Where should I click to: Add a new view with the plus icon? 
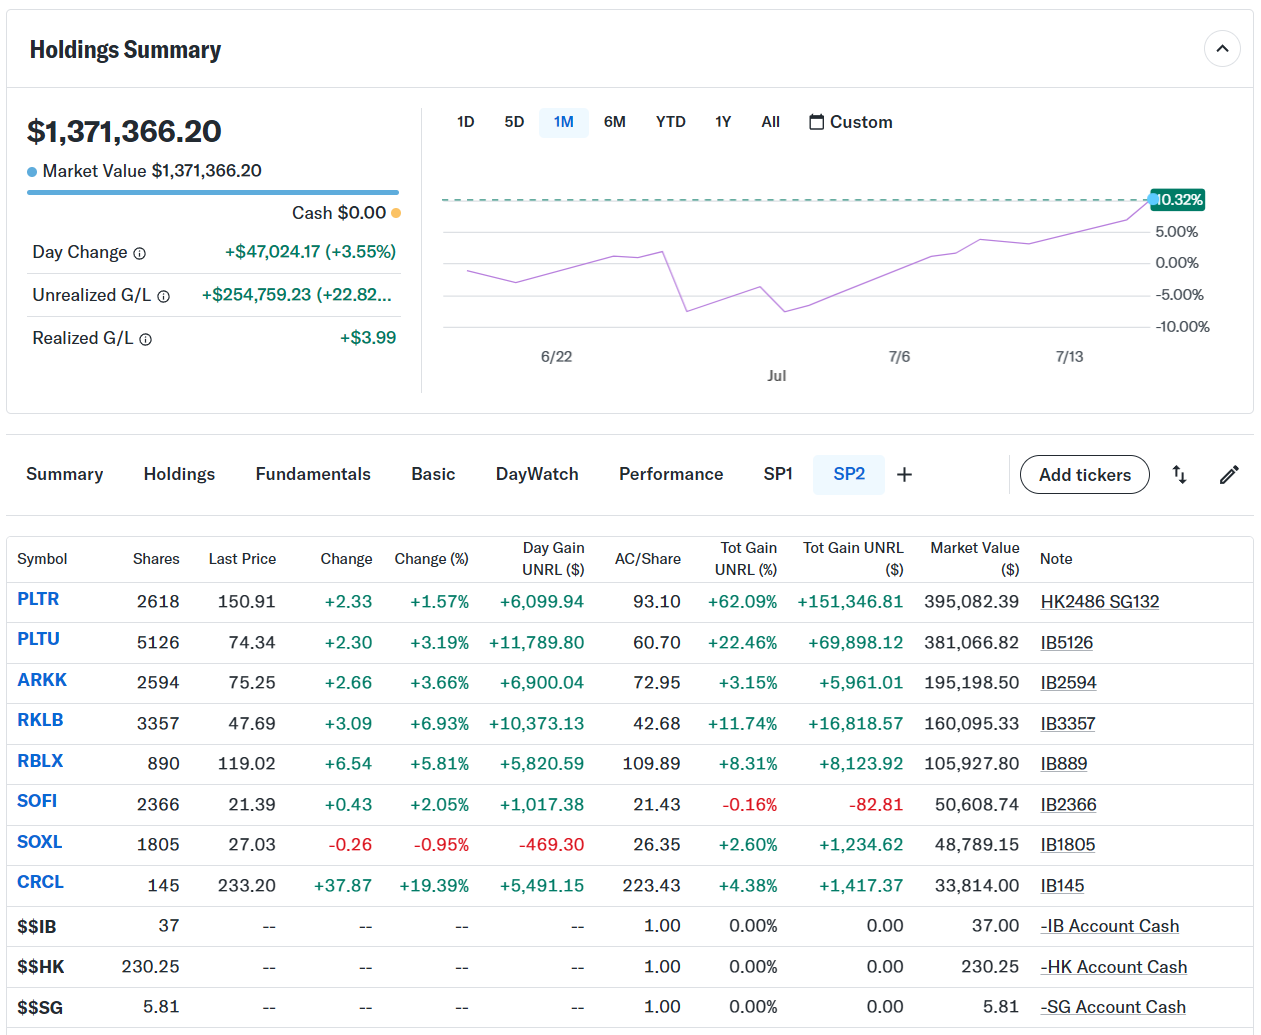click(904, 475)
